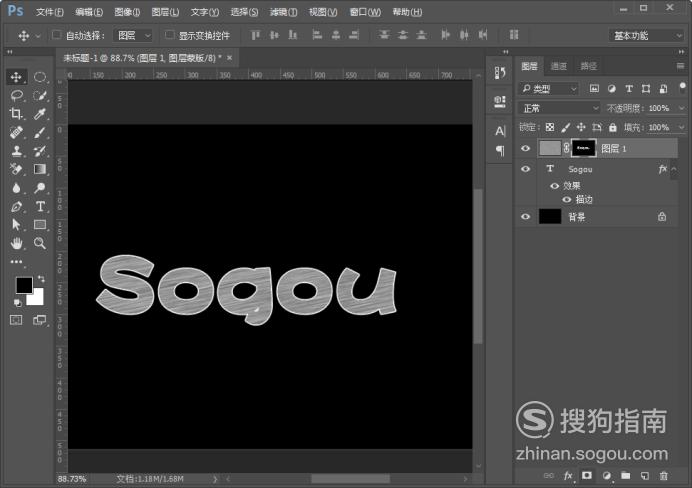
Task: Toggle lock transparent pixels
Action: 549,128
